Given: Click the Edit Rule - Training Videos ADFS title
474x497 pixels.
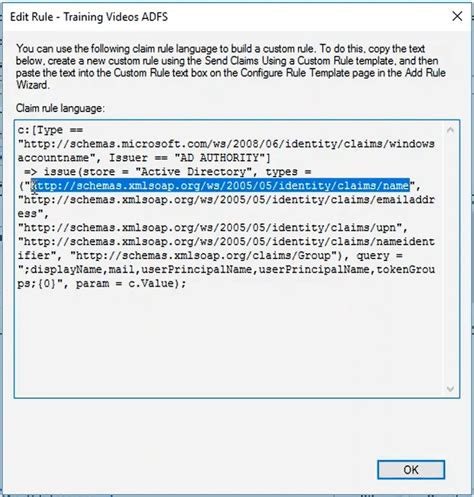Looking at the screenshot, I should tap(89, 17).
